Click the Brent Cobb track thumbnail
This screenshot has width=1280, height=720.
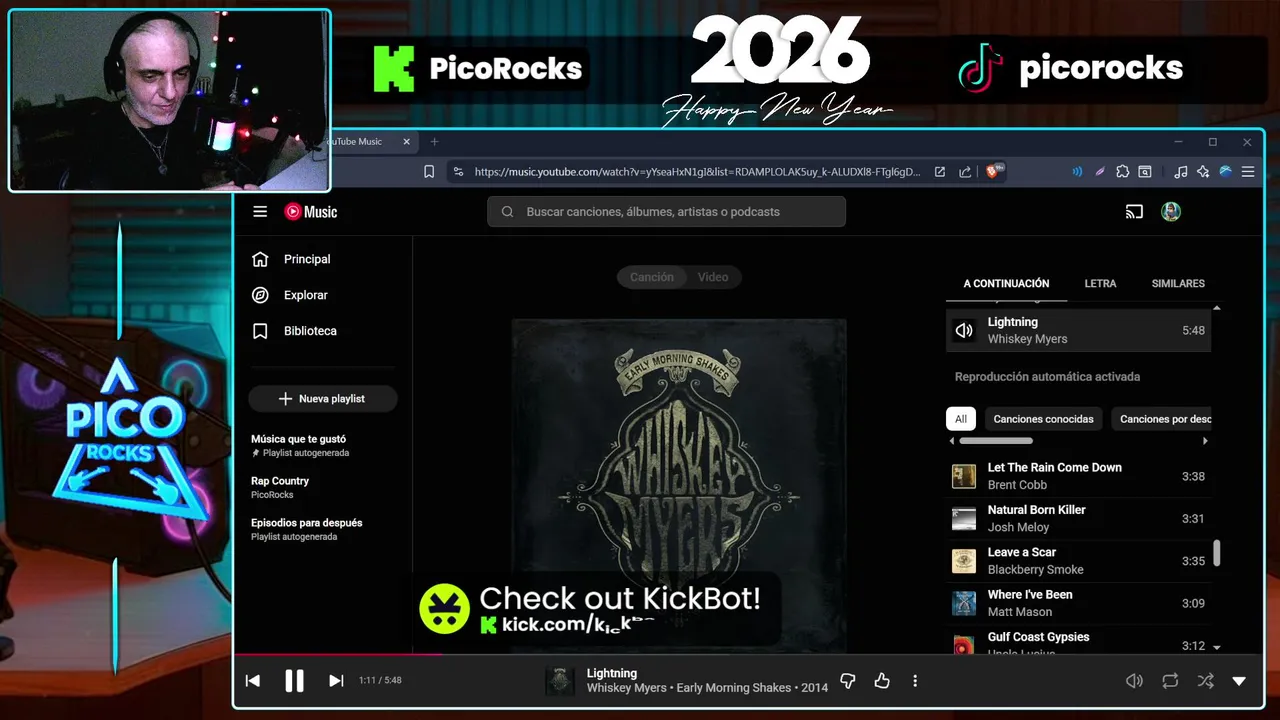[x=964, y=476]
